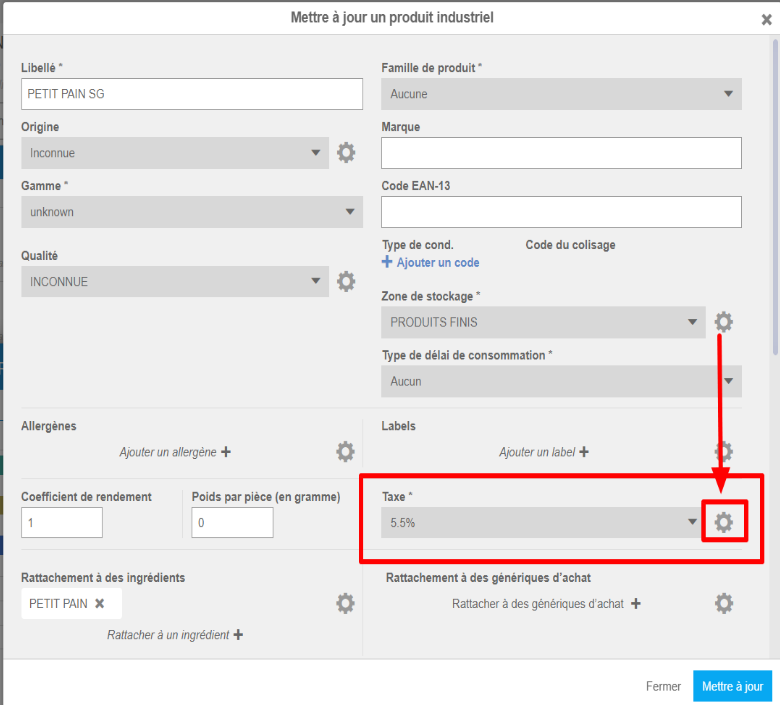The height and width of the screenshot is (705, 780).
Task: Open gear for Rattachement à des ingrédients
Action: [x=346, y=603]
